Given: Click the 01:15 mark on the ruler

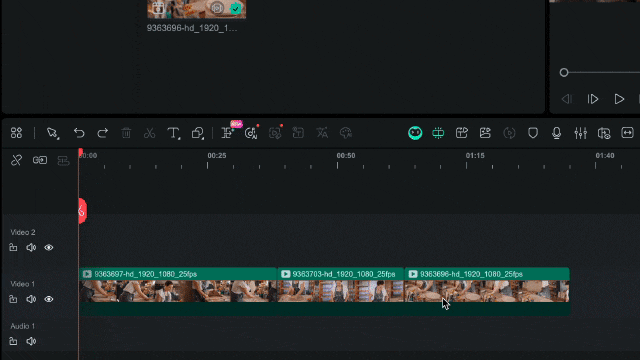Looking at the screenshot, I should [475, 156].
